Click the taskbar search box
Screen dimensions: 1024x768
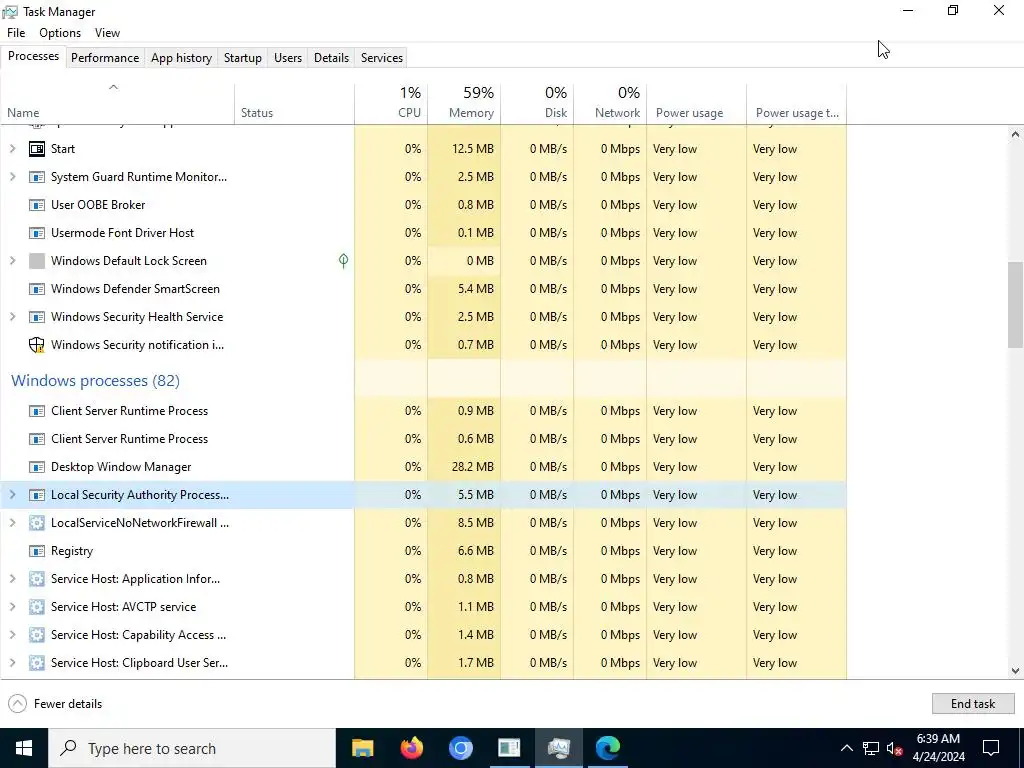tap(192, 748)
